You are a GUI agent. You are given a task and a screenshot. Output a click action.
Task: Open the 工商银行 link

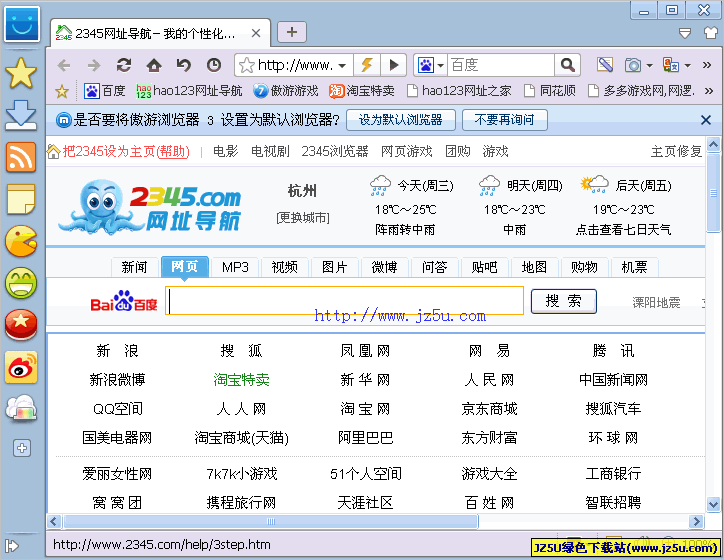coord(613,474)
